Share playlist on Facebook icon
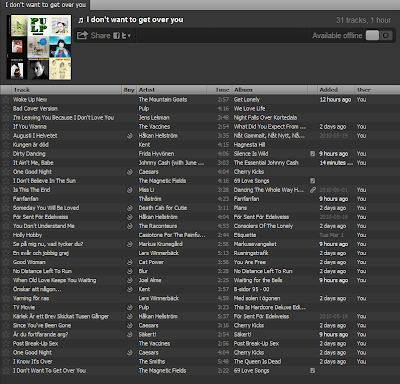The height and width of the screenshot is (384, 400). (116, 36)
